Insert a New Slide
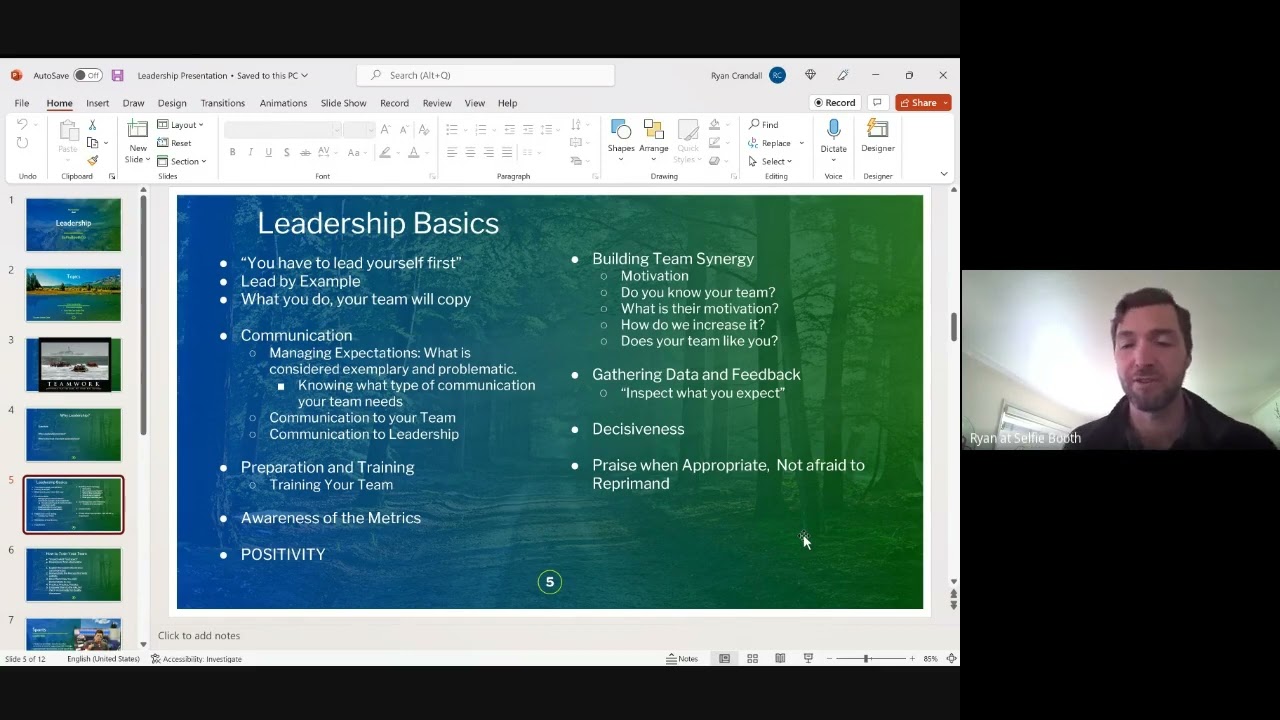This screenshot has width=1280, height=720. coord(138,141)
